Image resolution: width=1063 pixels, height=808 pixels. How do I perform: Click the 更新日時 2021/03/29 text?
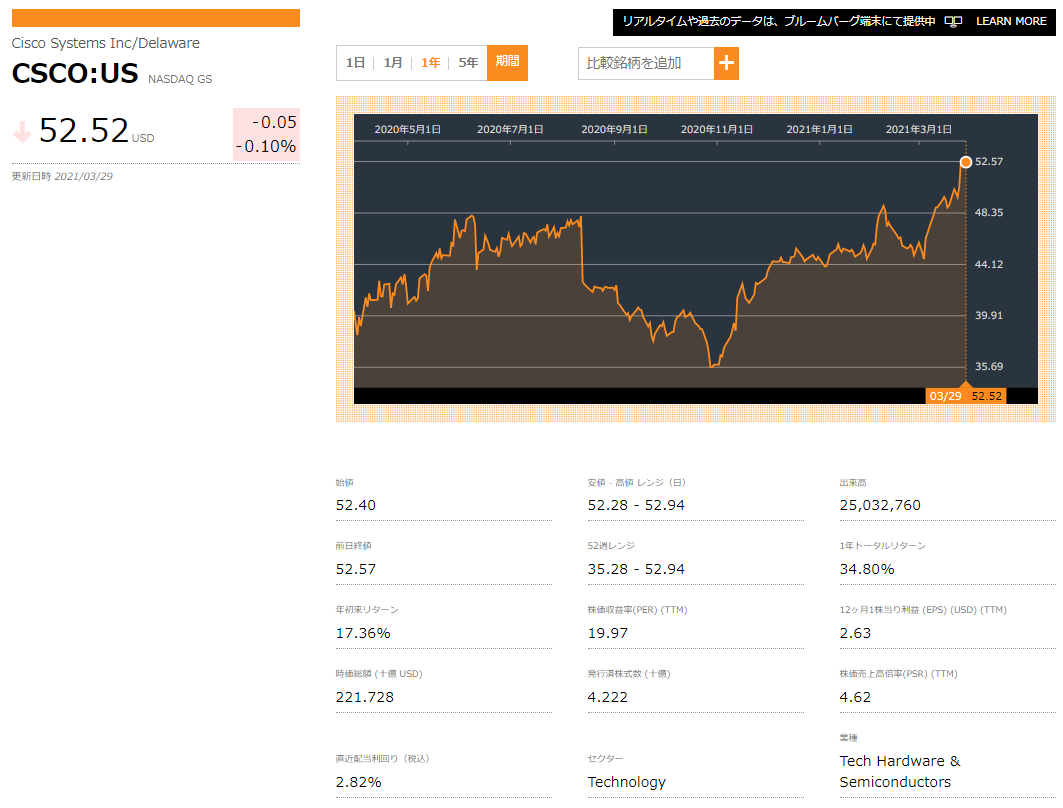62,176
